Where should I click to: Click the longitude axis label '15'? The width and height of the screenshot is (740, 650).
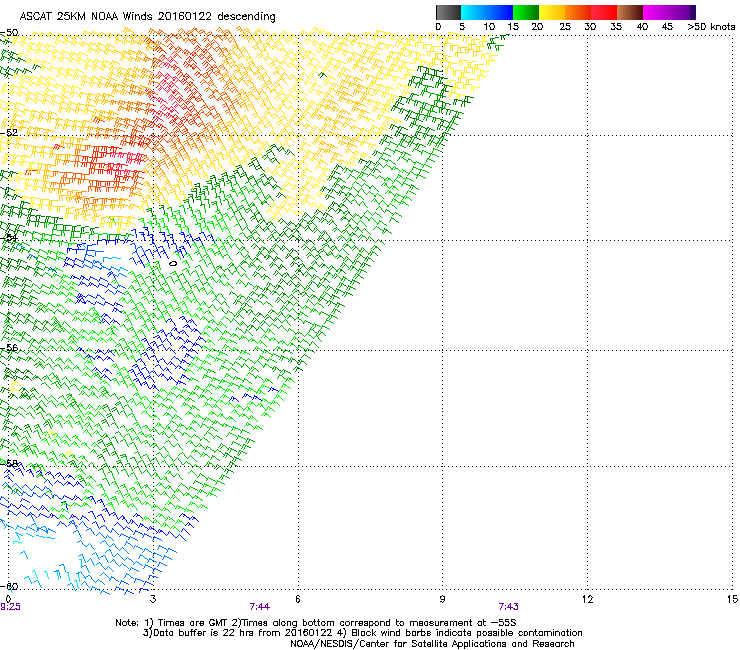(x=732, y=599)
